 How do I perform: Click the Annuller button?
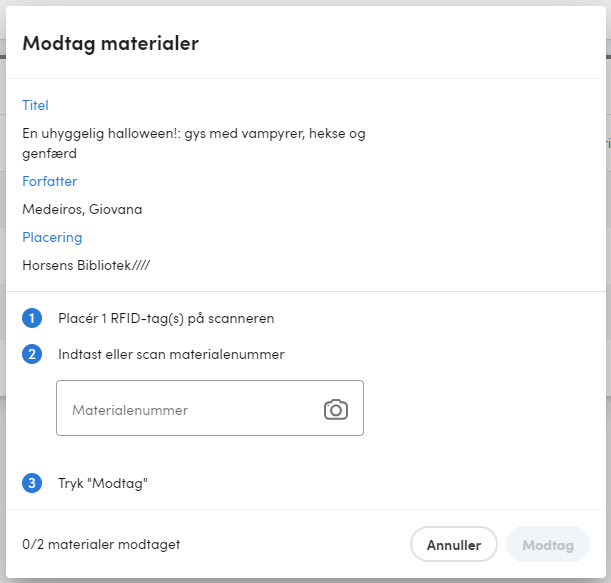tap(454, 544)
